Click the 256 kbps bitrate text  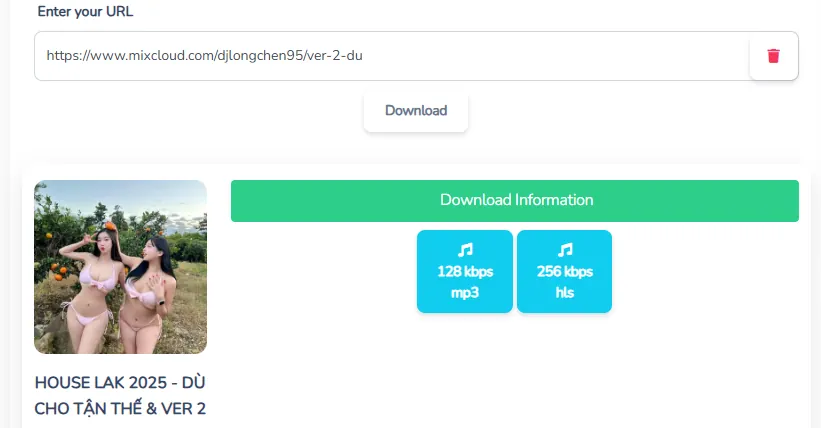tap(564, 271)
